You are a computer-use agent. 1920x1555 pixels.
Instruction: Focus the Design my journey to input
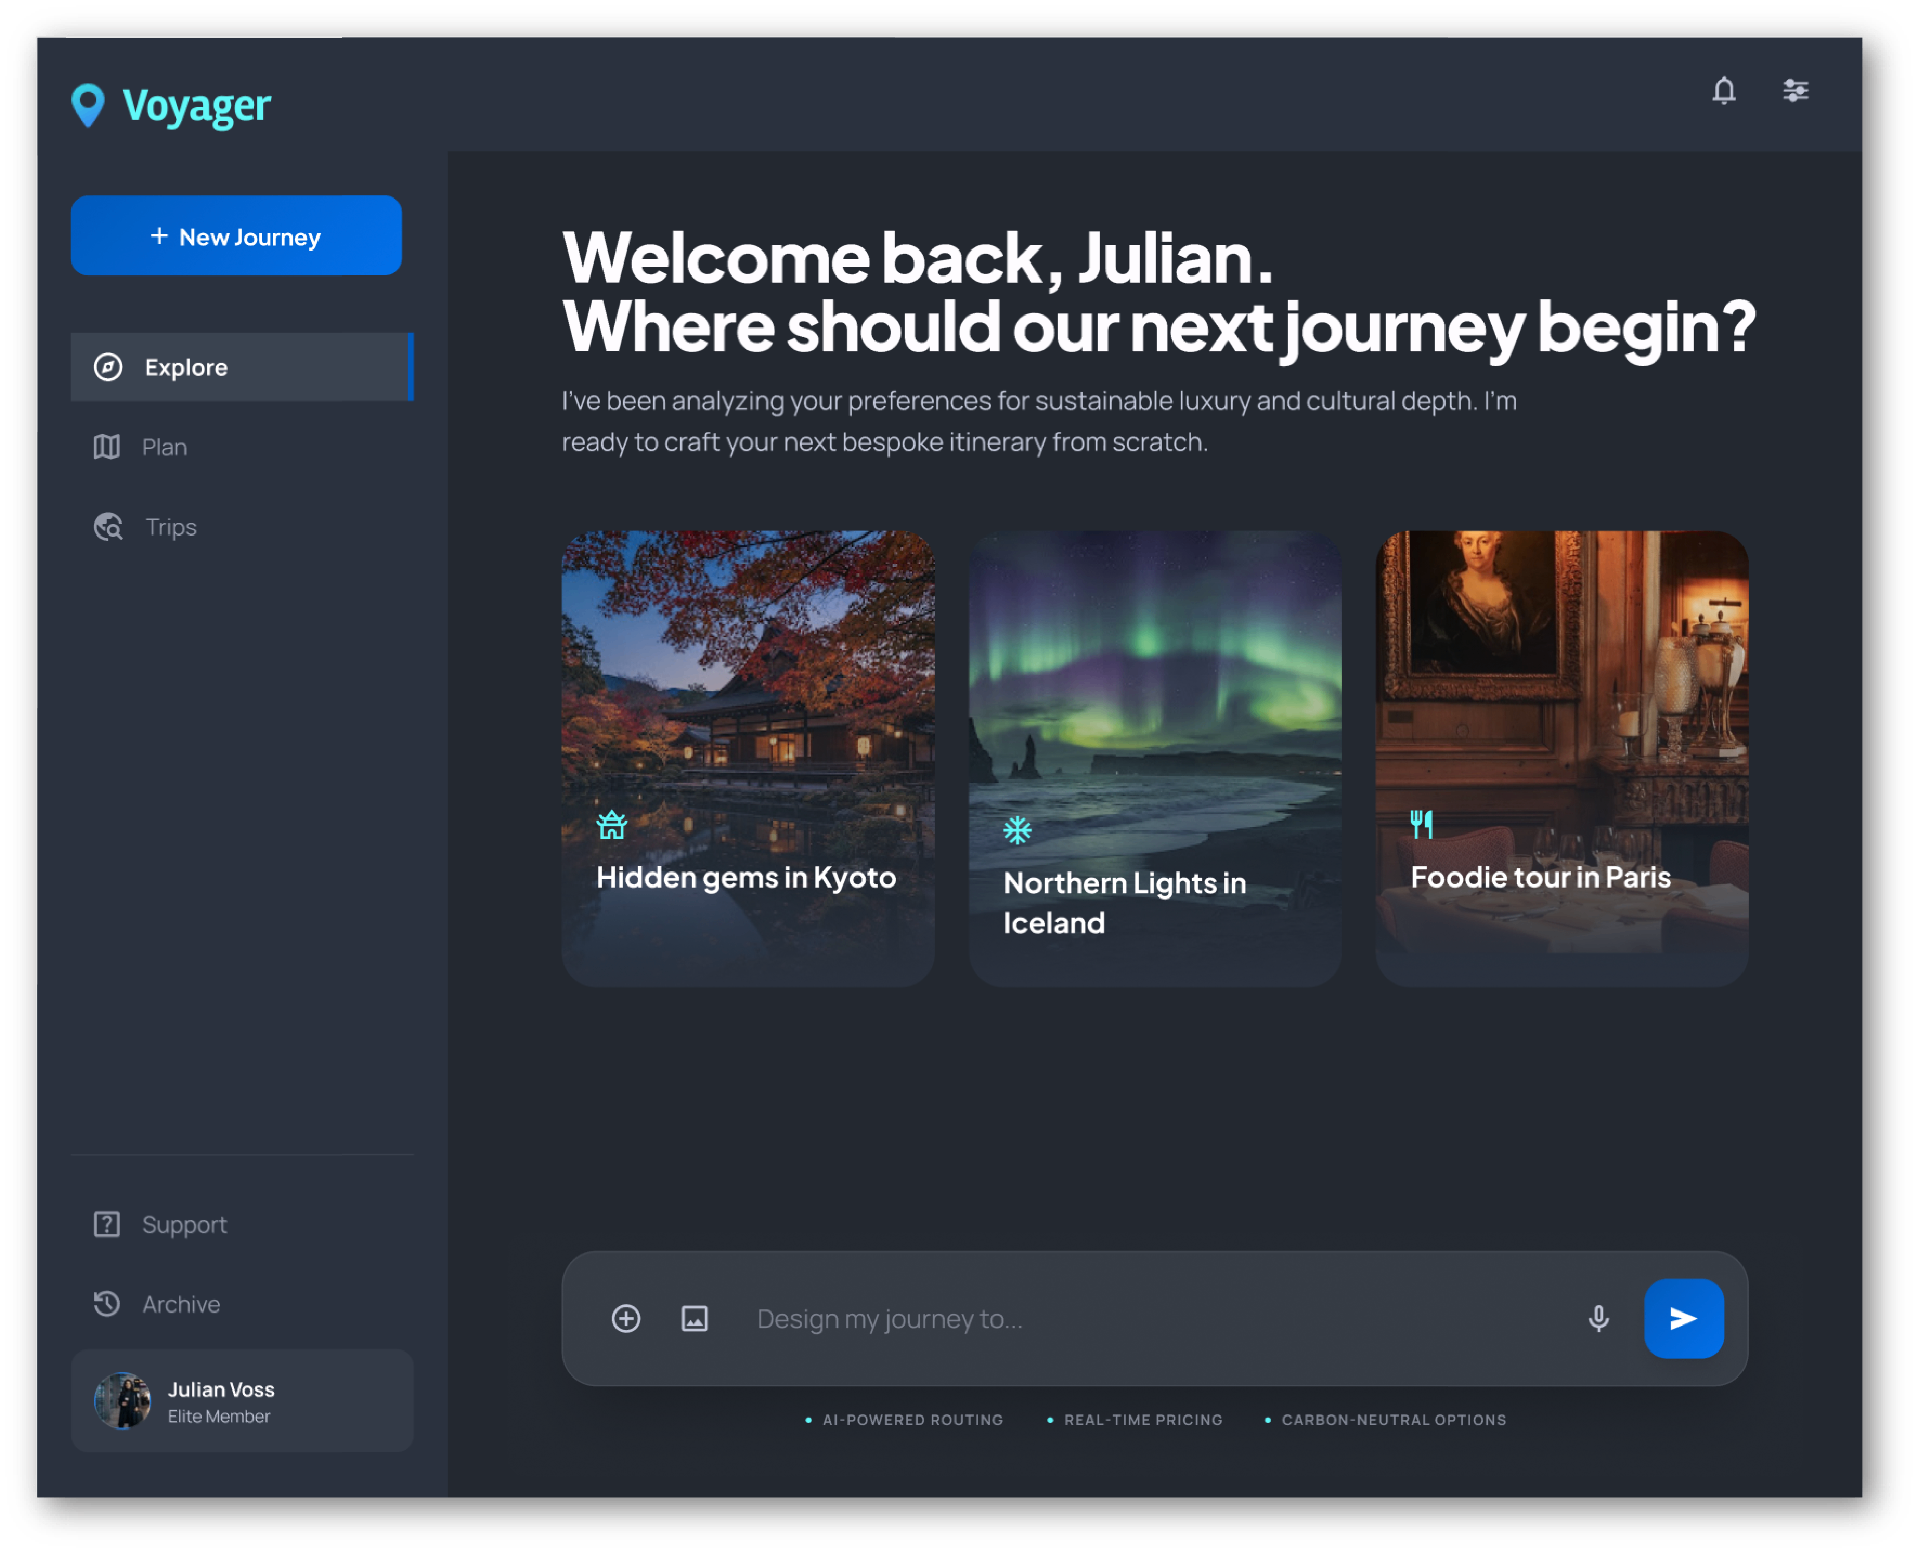[x=1155, y=1319]
